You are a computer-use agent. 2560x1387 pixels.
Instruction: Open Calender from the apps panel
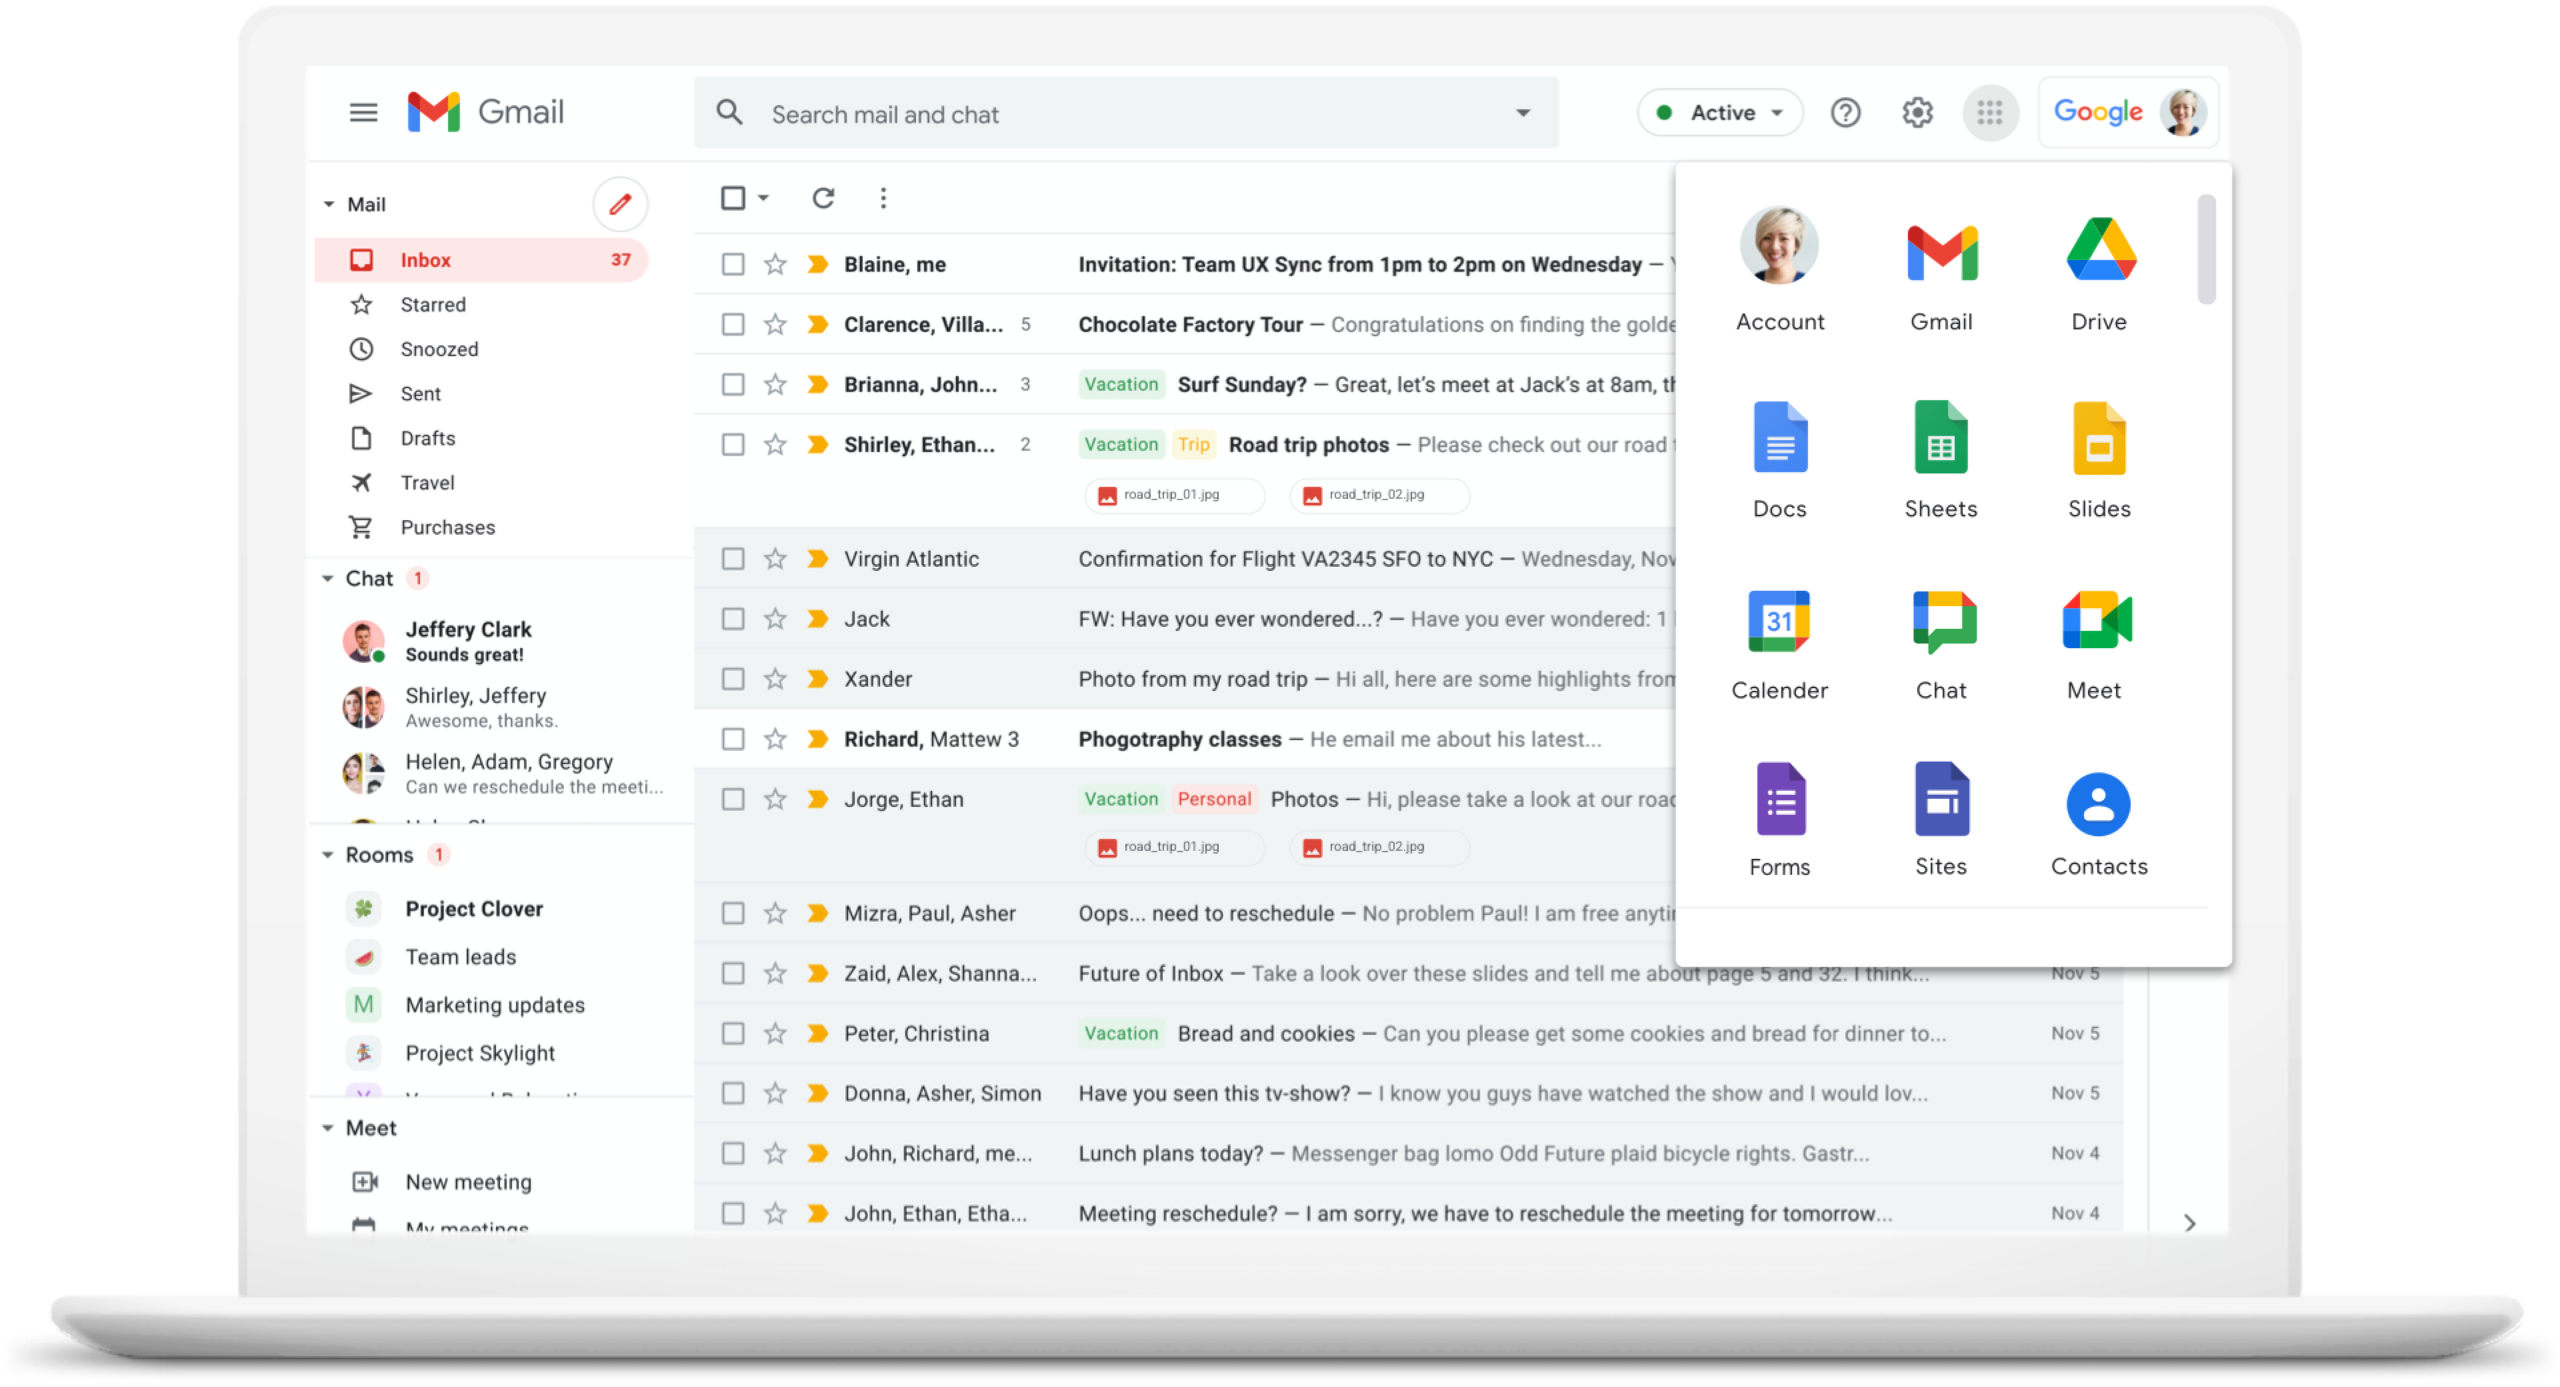point(1779,645)
